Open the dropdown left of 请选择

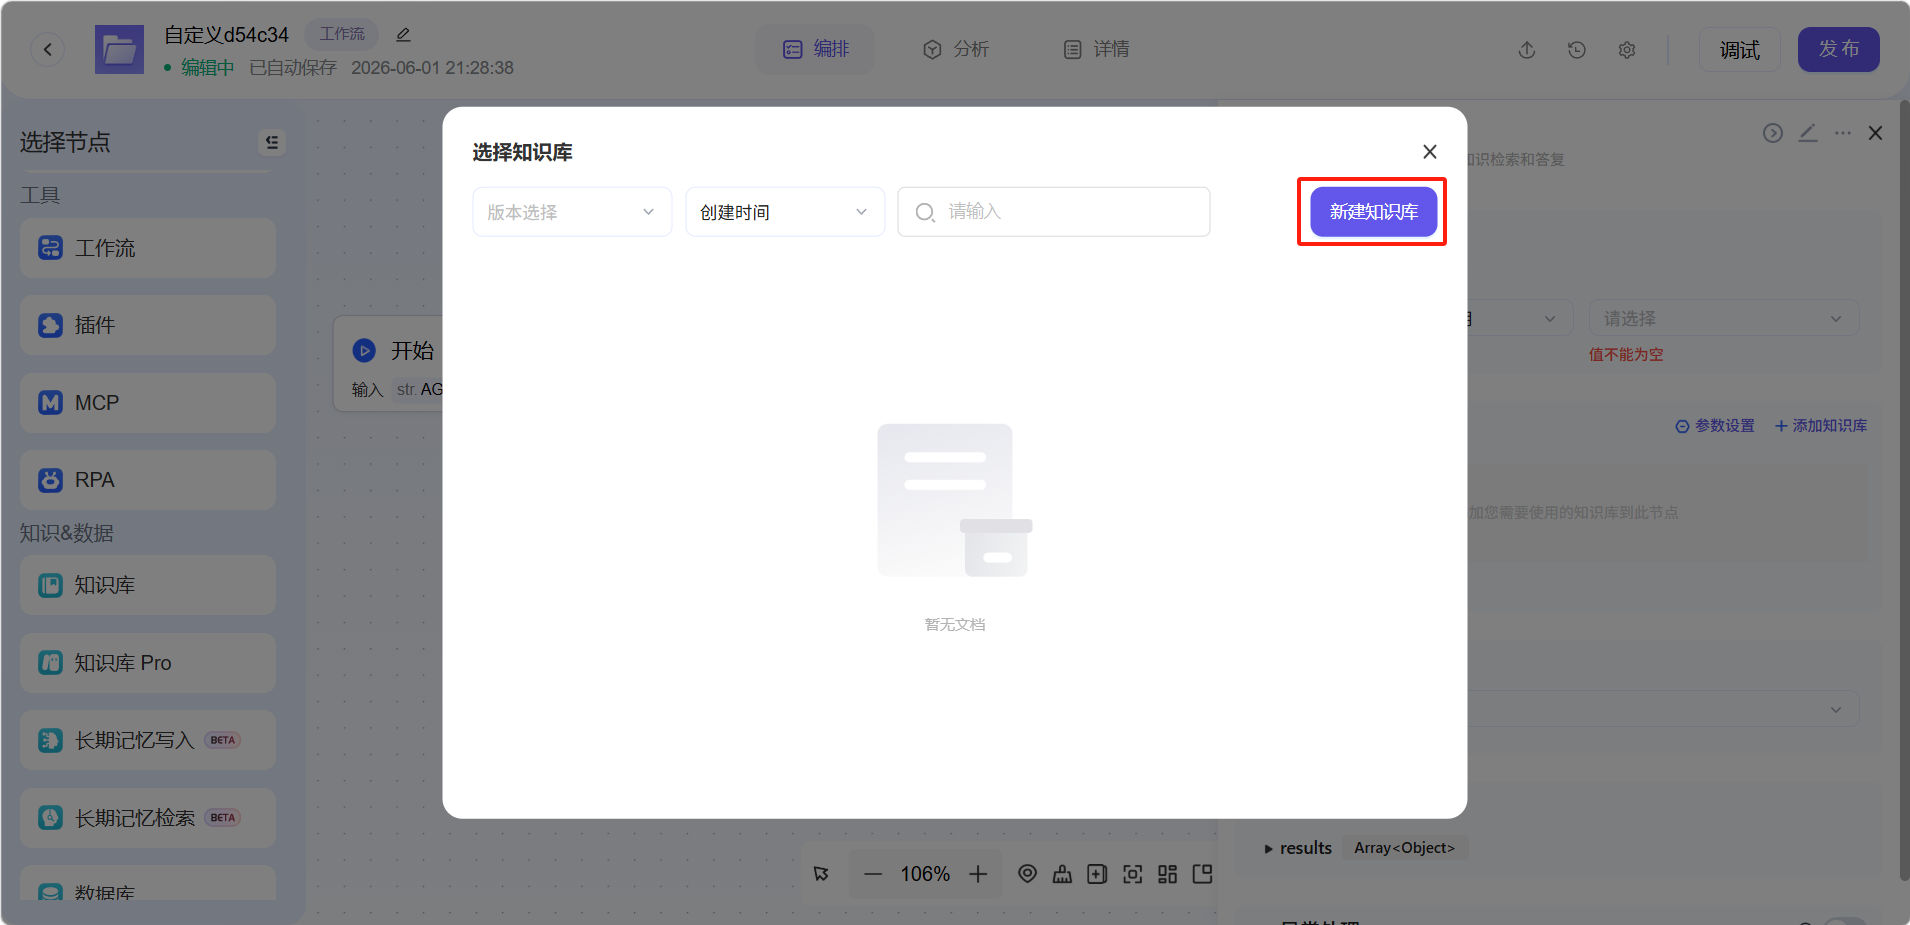[1520, 318]
